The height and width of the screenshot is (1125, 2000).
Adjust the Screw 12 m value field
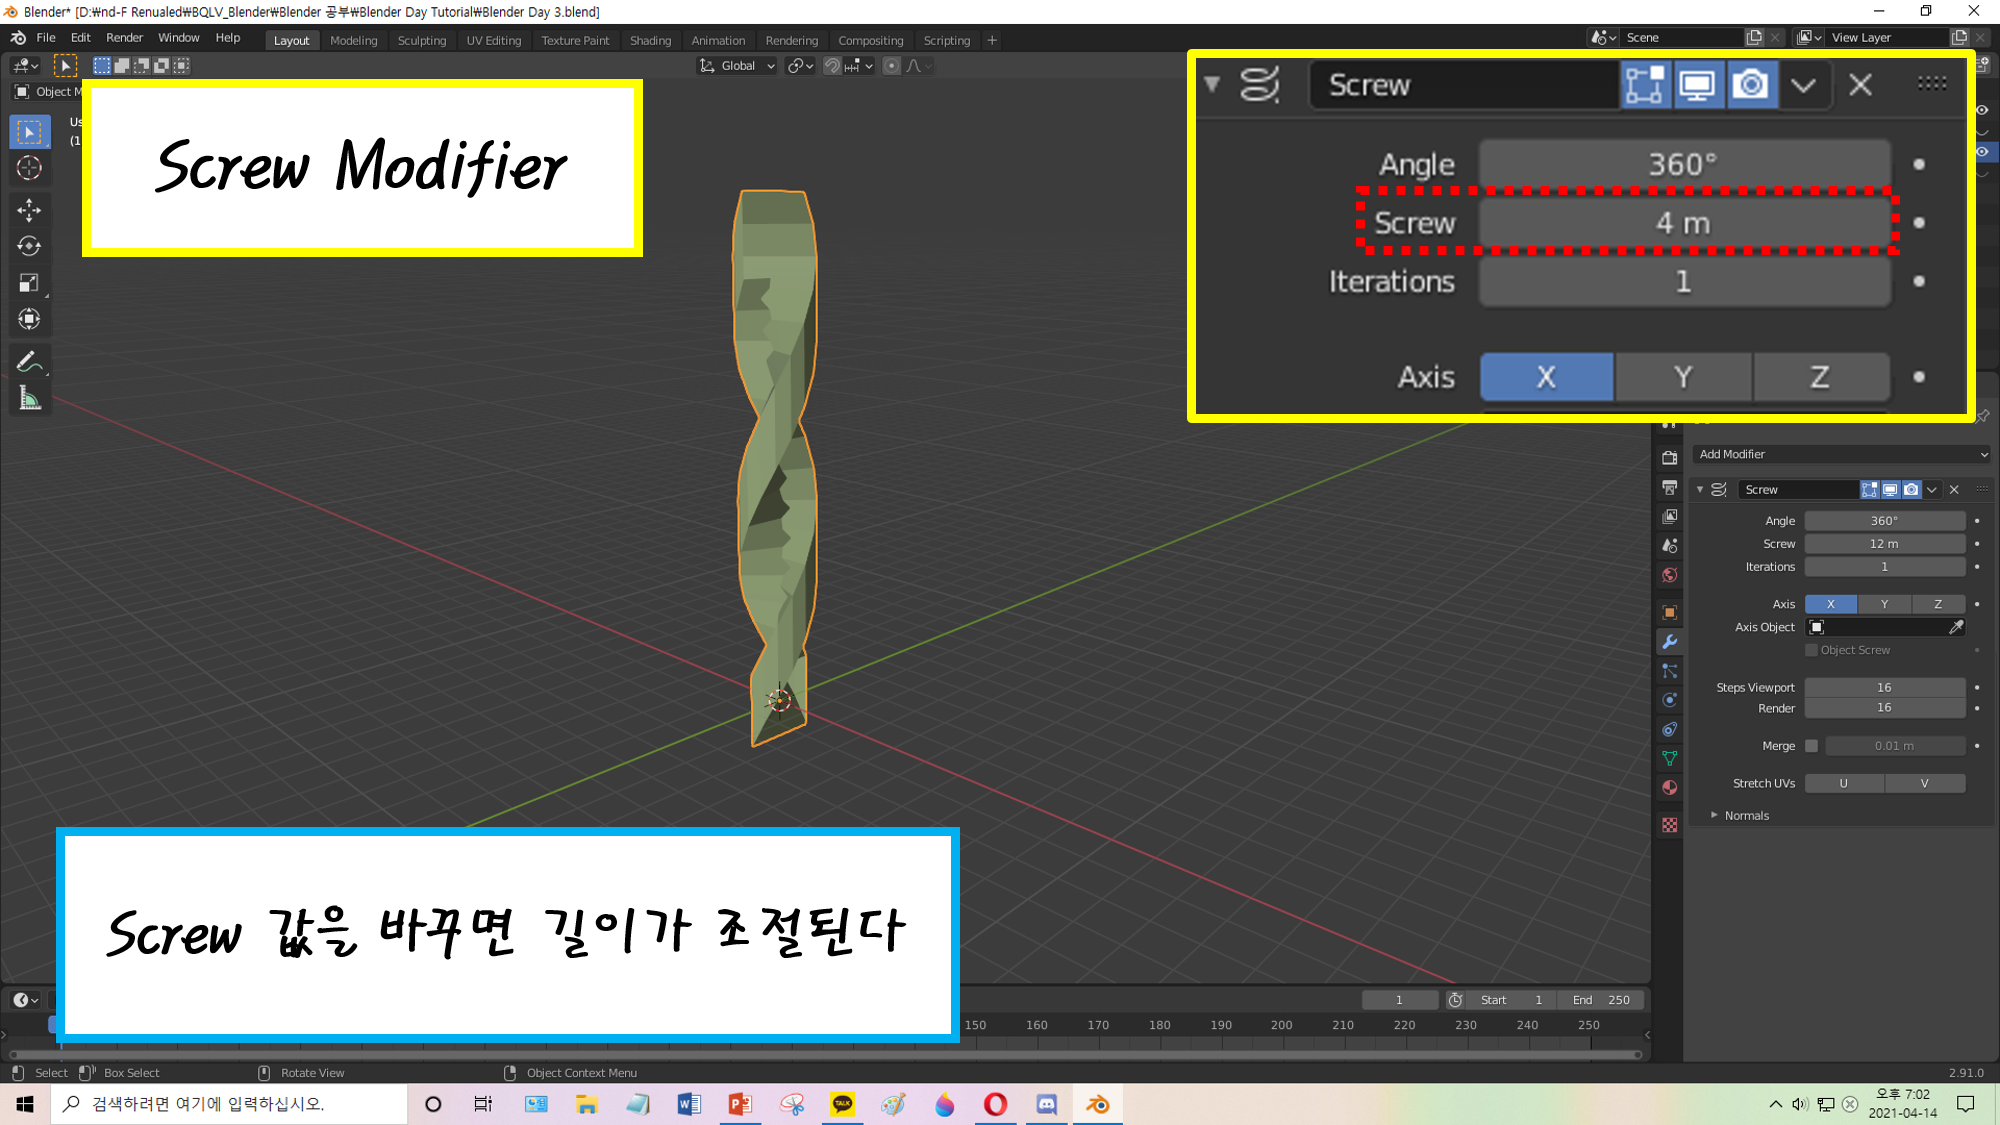pyautogui.click(x=1884, y=544)
